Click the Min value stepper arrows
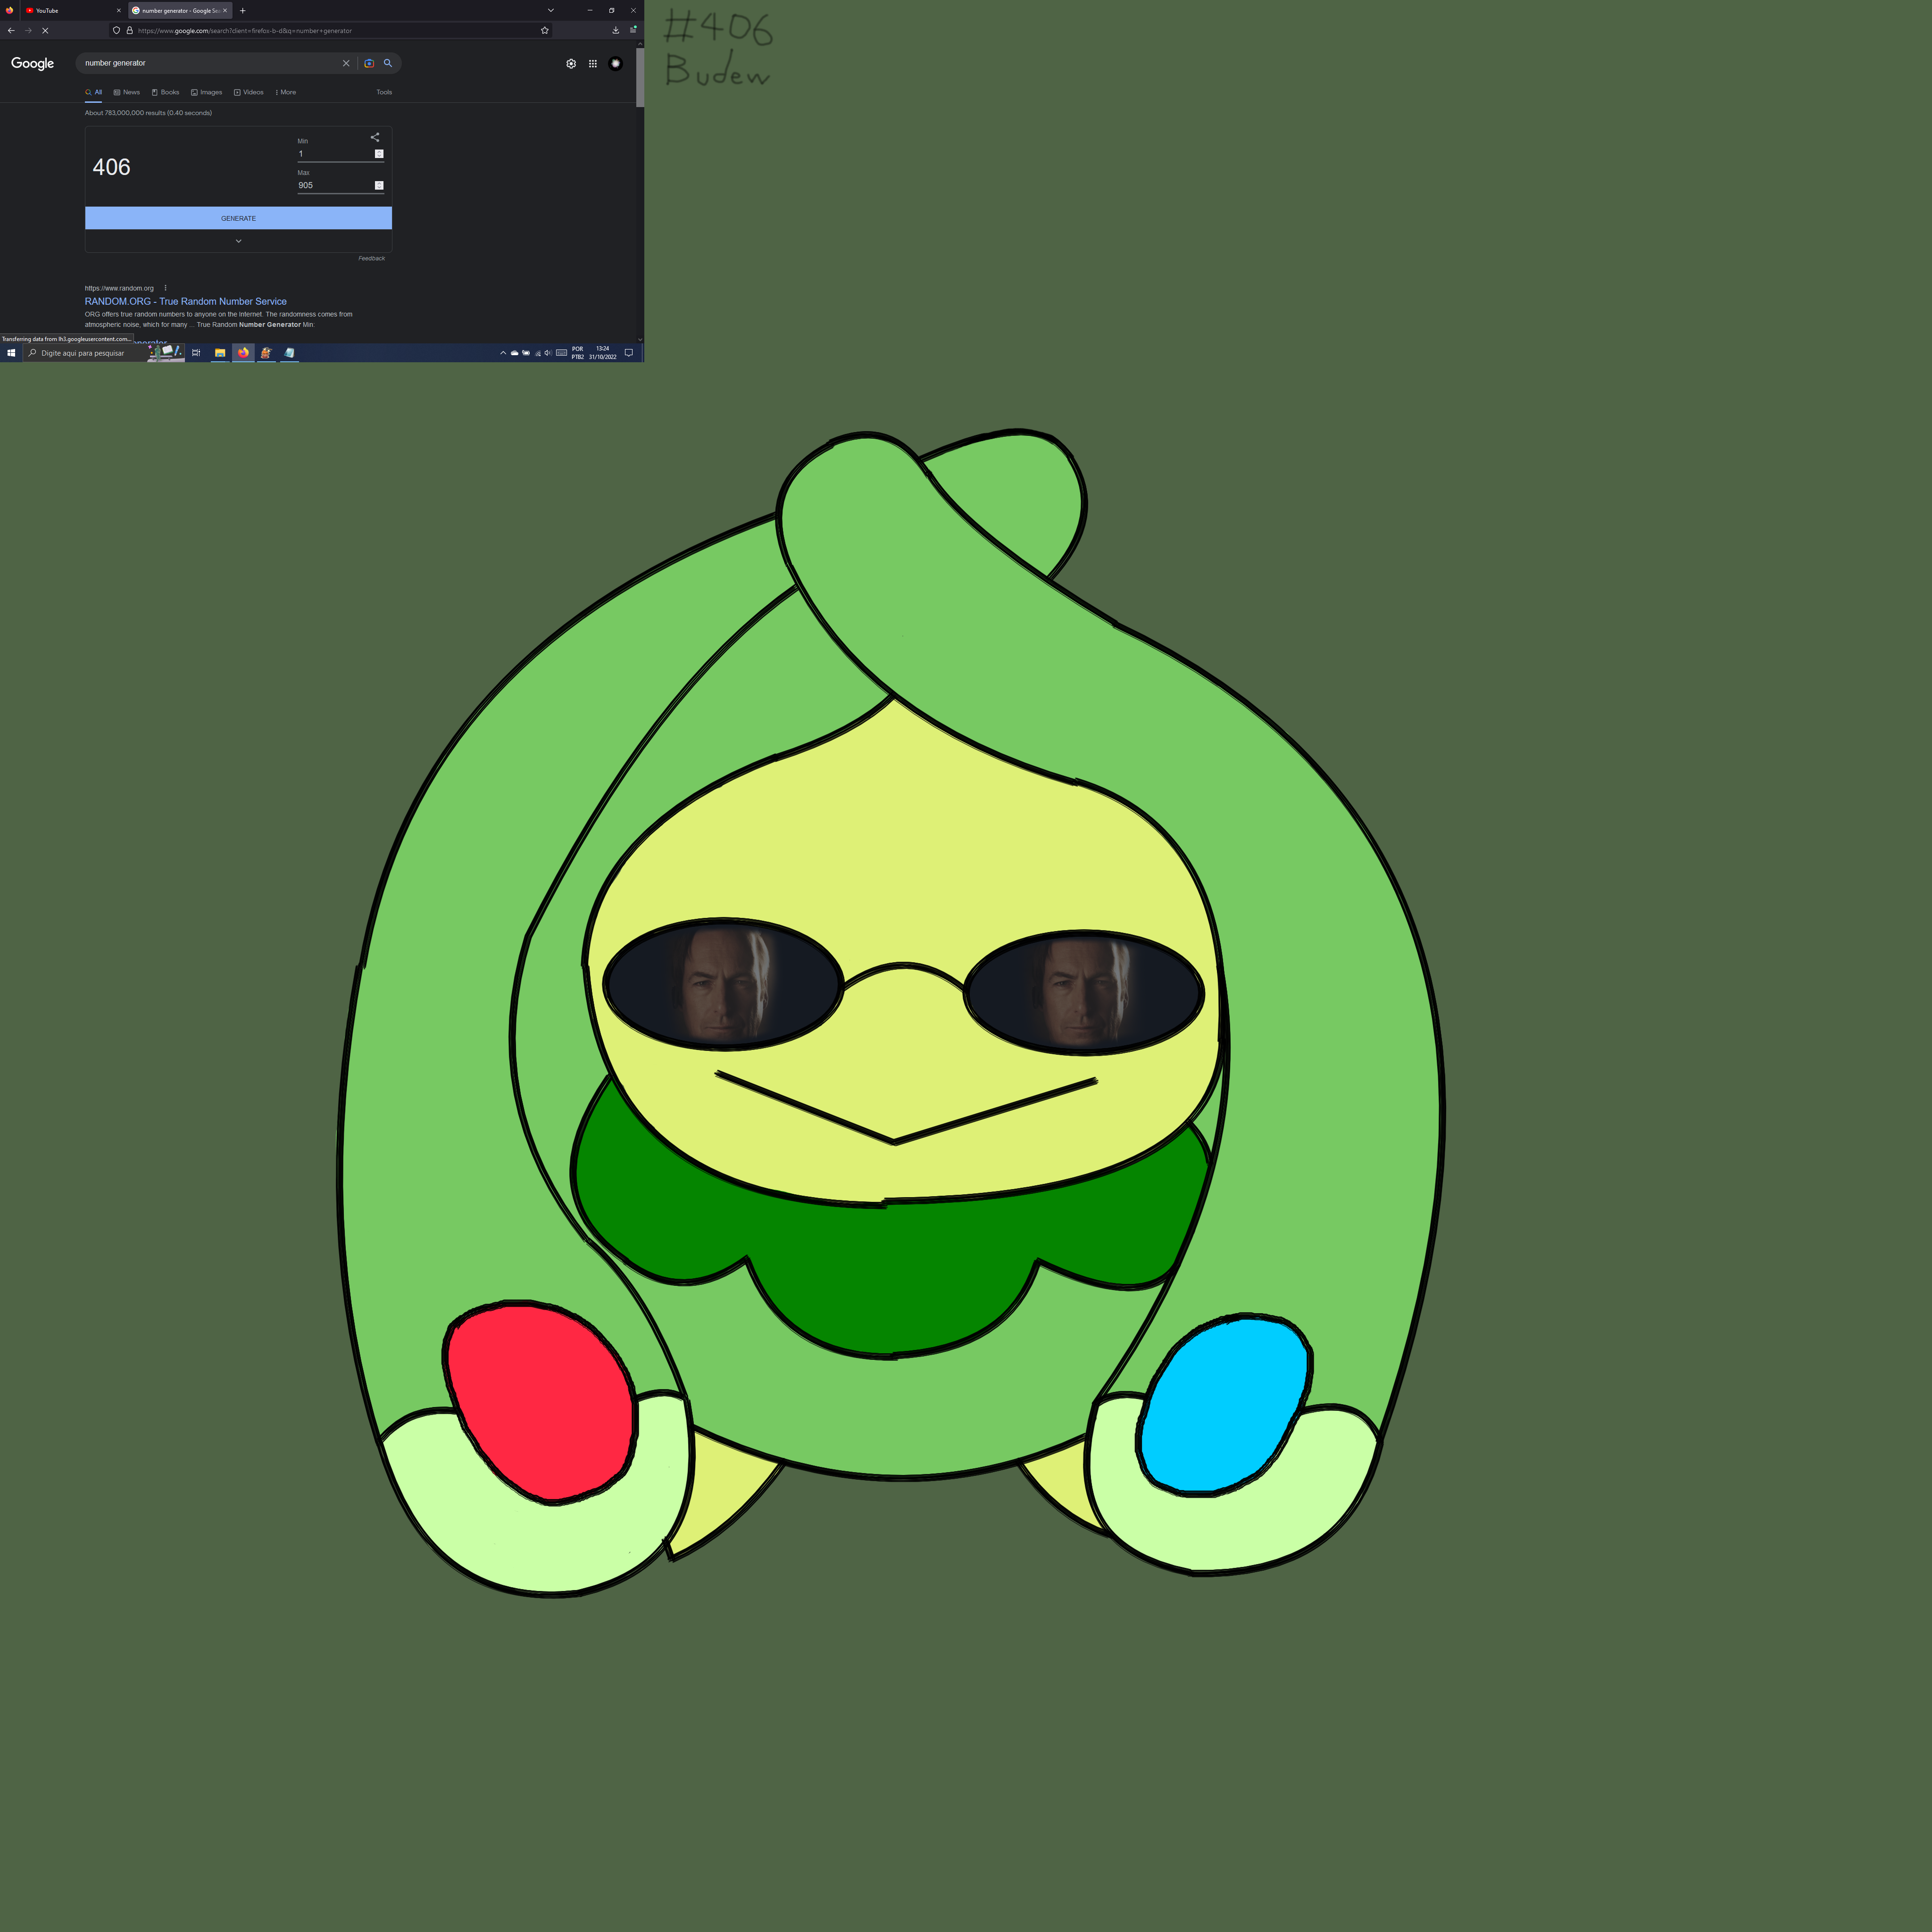This screenshot has height=1932, width=1932. point(379,154)
